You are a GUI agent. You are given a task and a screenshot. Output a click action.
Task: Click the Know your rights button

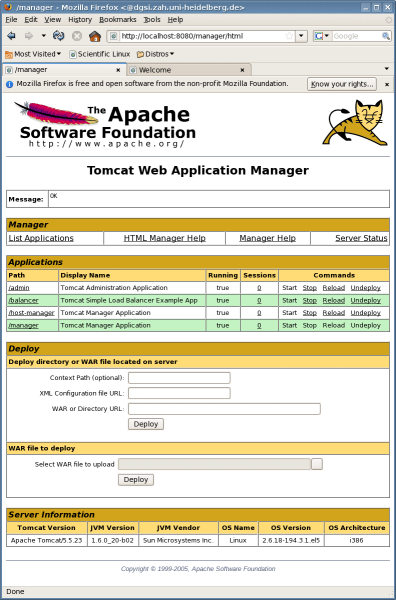coord(342,84)
